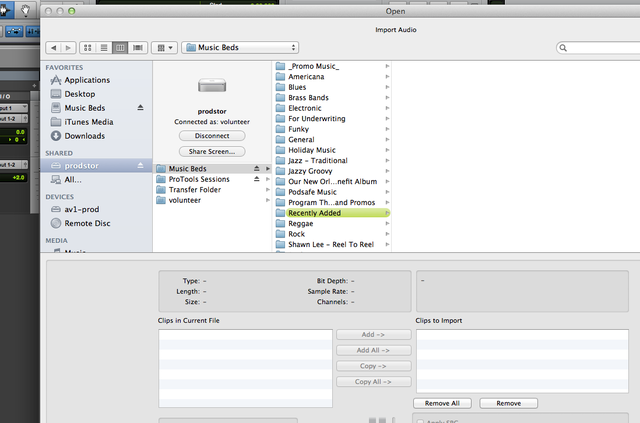Eject the prodstor shared server
The image size is (640, 423).
pyautogui.click(x=141, y=165)
